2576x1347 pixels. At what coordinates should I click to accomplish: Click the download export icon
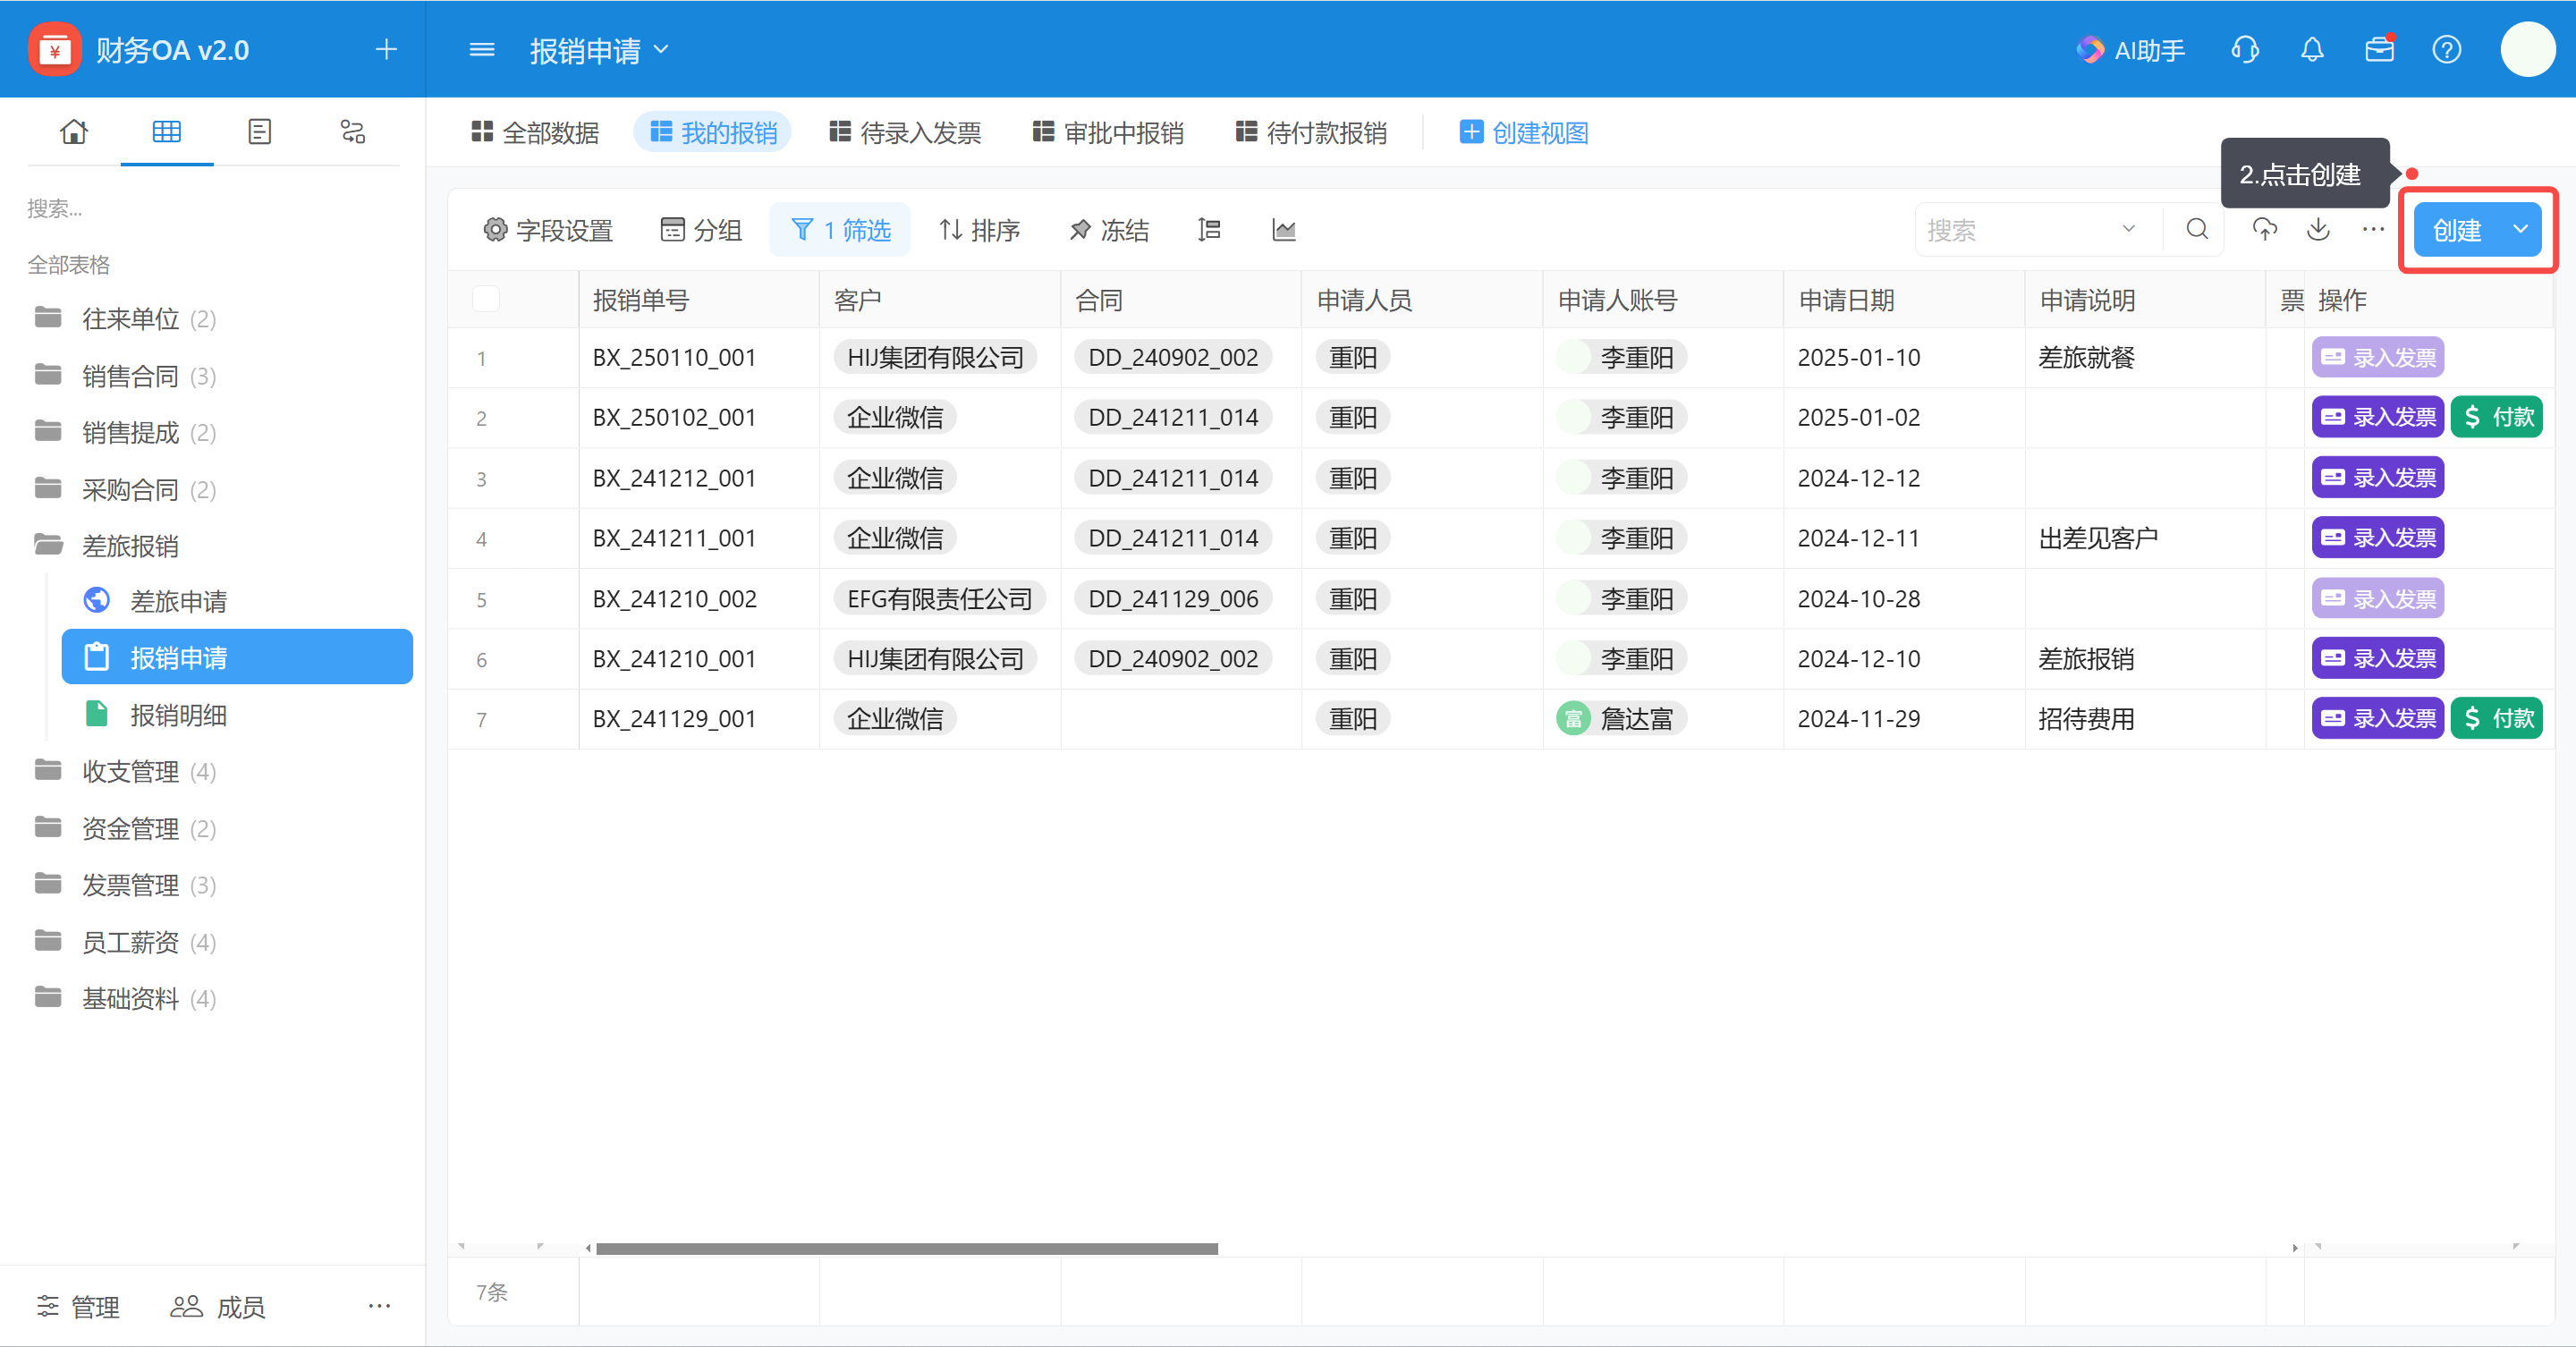[2318, 230]
